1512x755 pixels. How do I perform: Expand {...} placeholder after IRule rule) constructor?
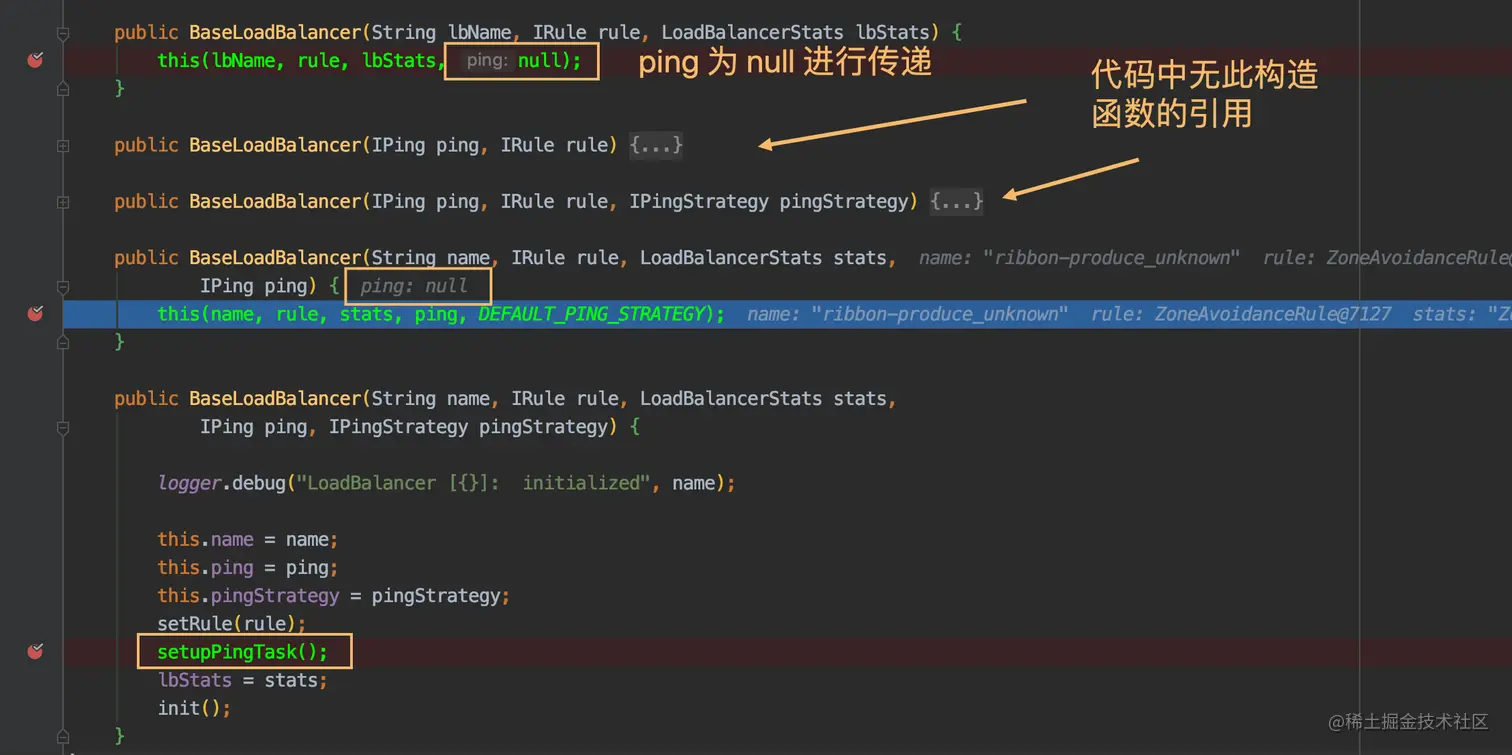656,145
